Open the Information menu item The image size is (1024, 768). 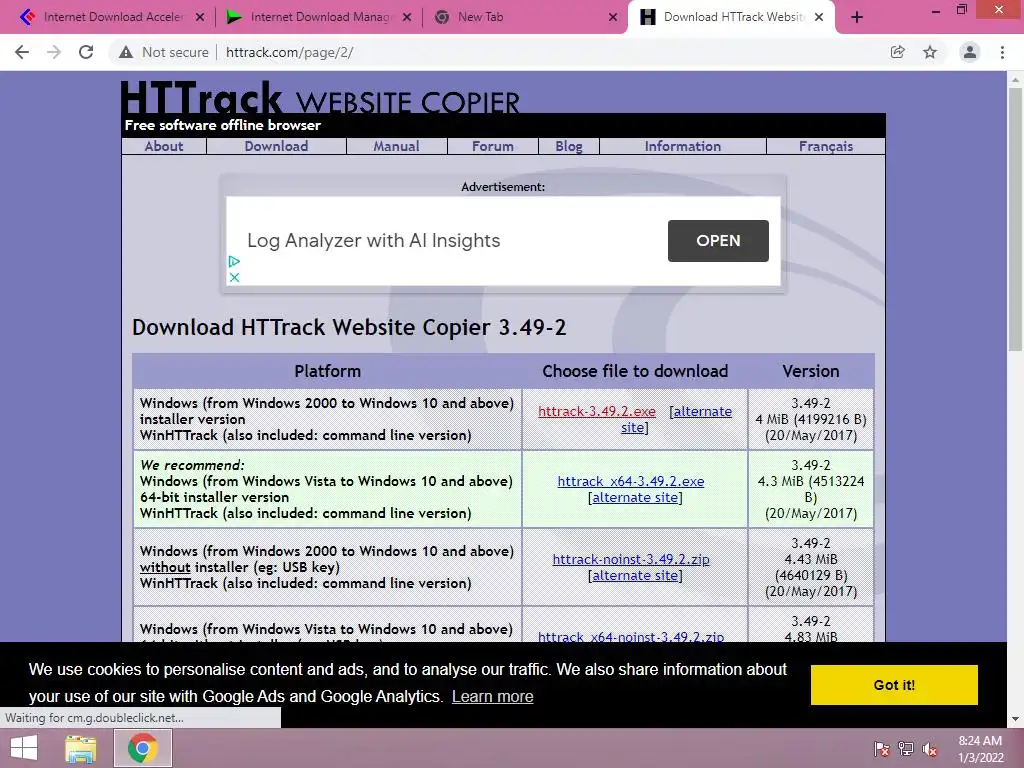[682, 146]
